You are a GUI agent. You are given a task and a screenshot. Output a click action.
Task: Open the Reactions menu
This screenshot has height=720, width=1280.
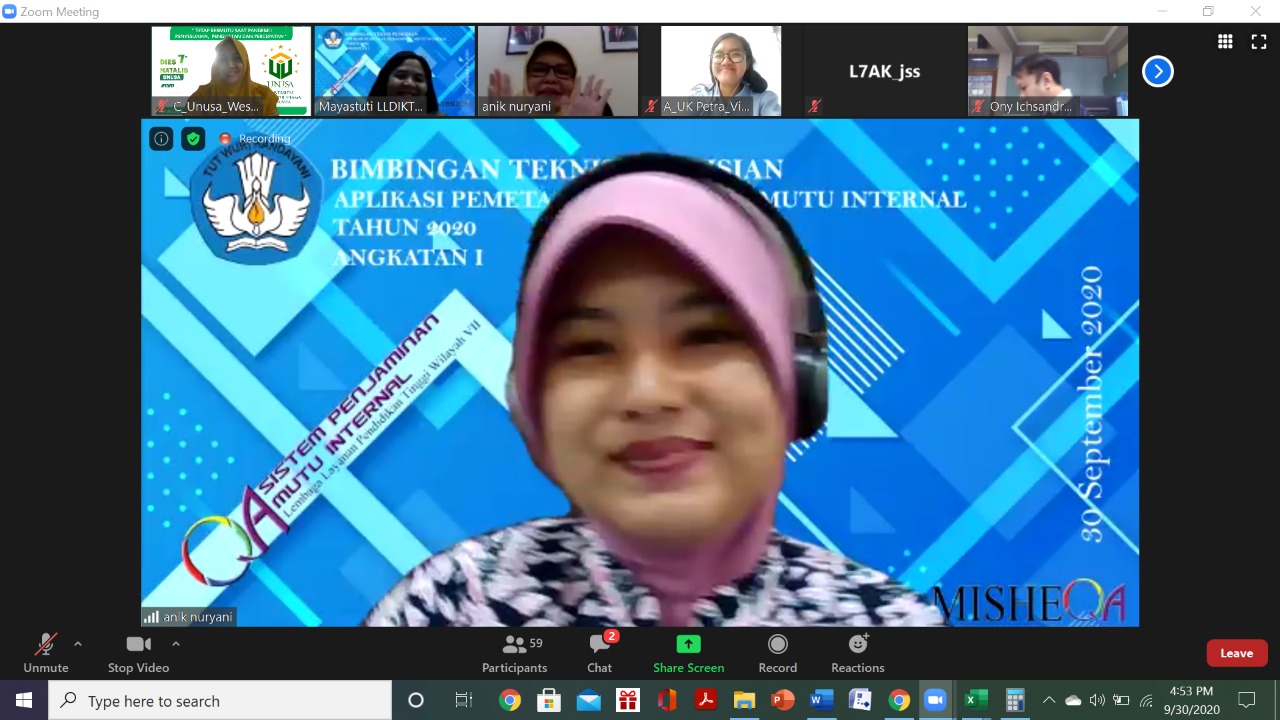click(858, 654)
